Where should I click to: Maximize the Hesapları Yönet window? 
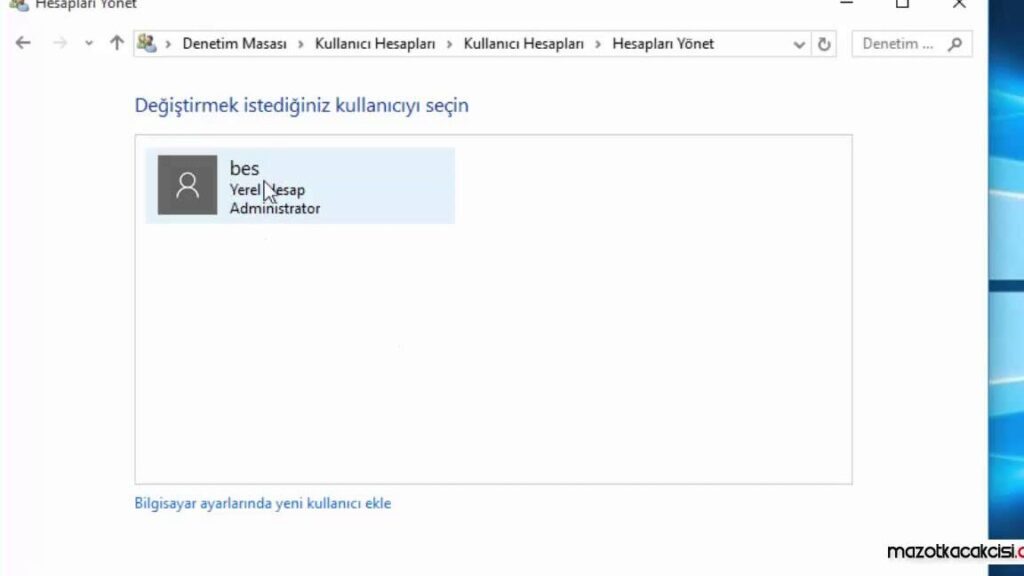tap(903, 6)
